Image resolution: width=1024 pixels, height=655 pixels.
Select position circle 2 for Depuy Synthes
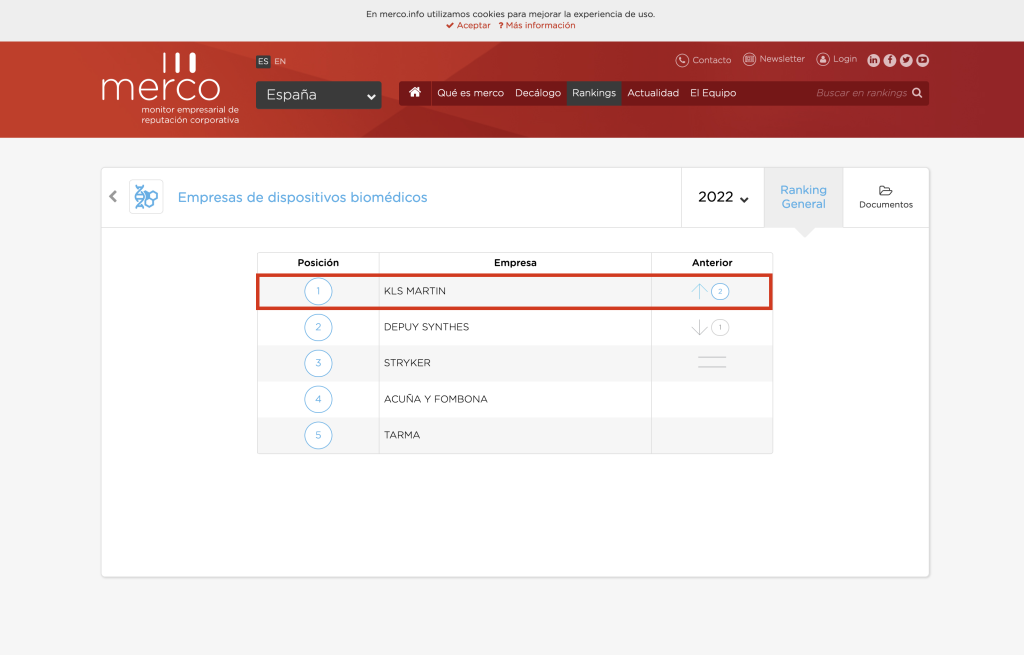click(x=318, y=327)
